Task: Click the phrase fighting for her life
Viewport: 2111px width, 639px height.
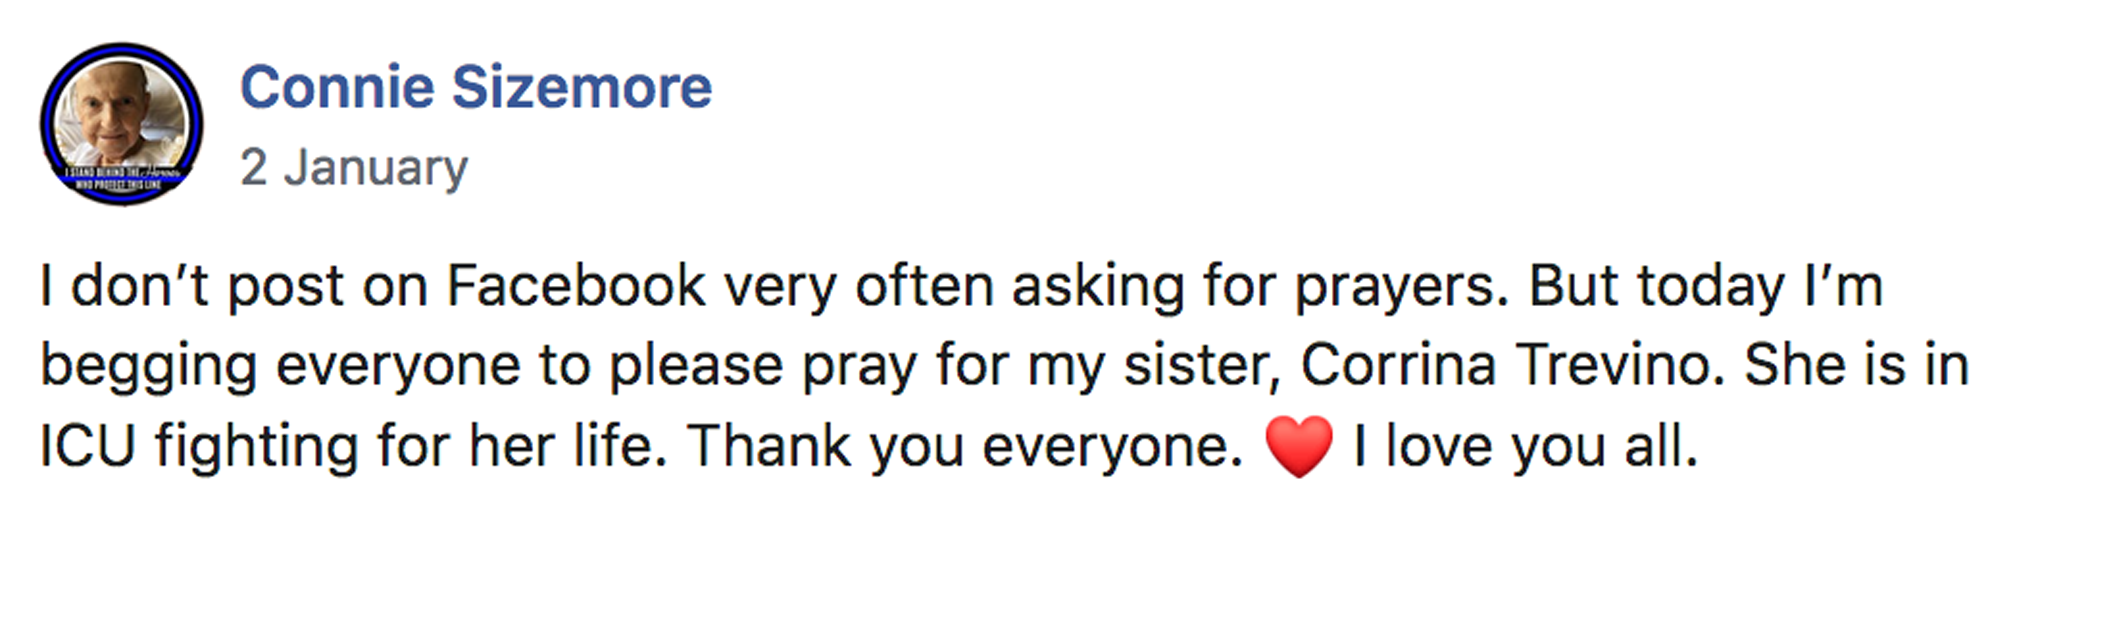Action: [x=411, y=447]
